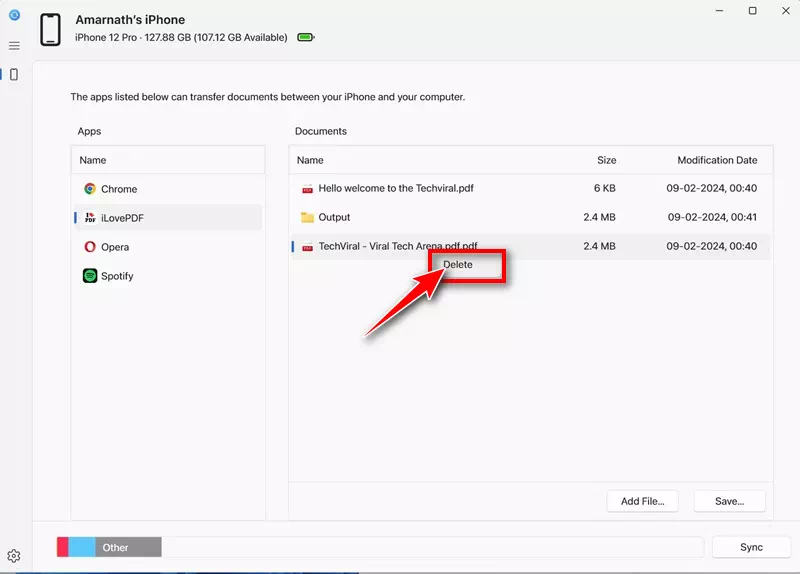This screenshot has height=574, width=800.
Task: Sort documents by Size column header
Action: (607, 160)
